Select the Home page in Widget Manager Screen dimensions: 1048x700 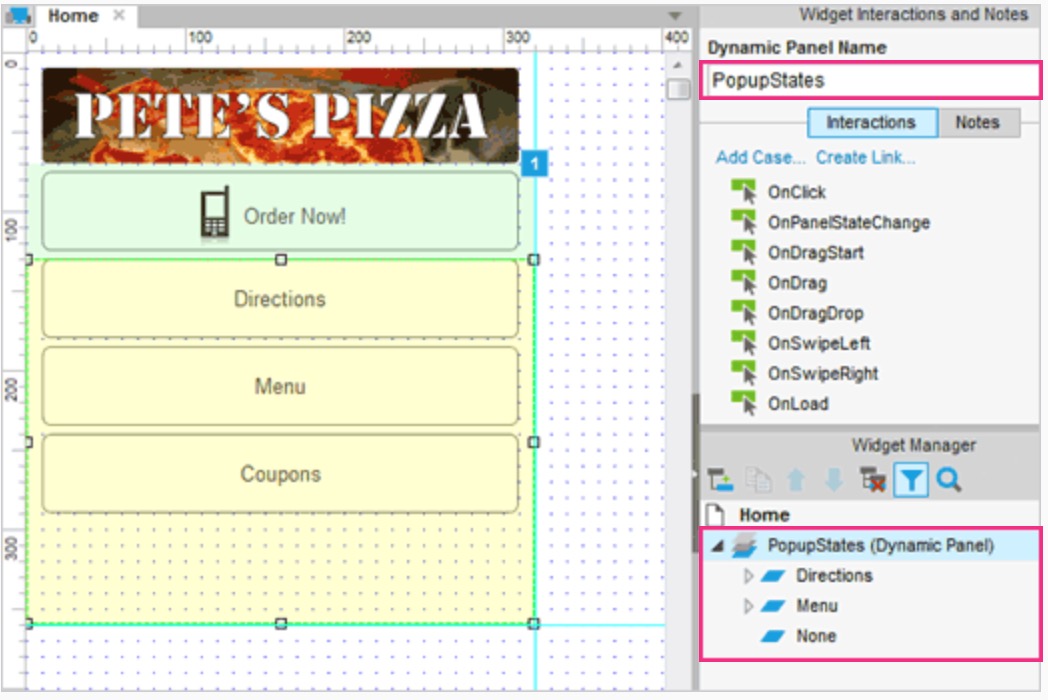[x=764, y=515]
